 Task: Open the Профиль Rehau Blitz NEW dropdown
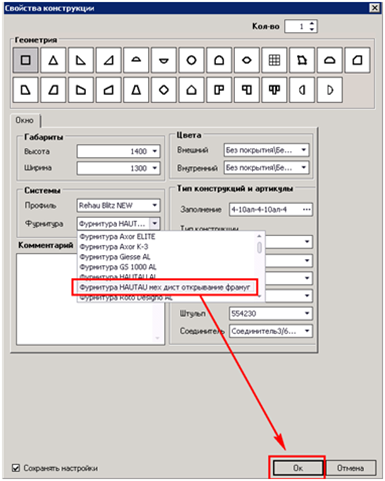coord(155,205)
